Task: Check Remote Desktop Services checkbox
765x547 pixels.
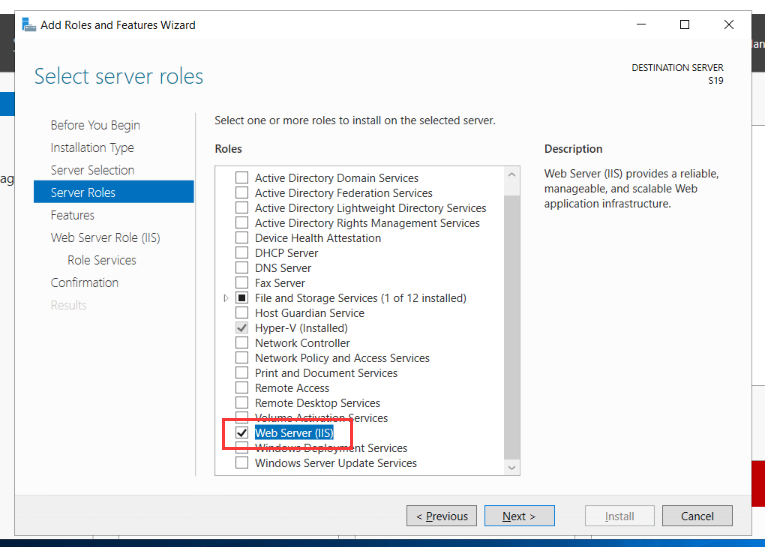Action: (242, 403)
